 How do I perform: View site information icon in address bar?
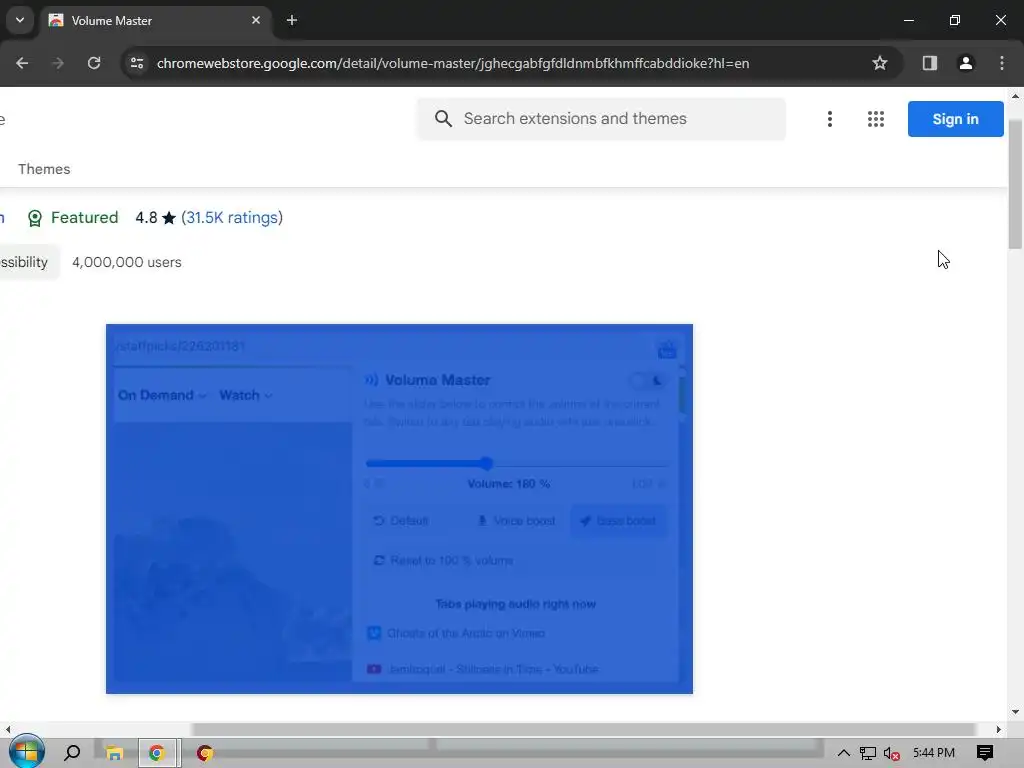pyautogui.click(x=136, y=63)
